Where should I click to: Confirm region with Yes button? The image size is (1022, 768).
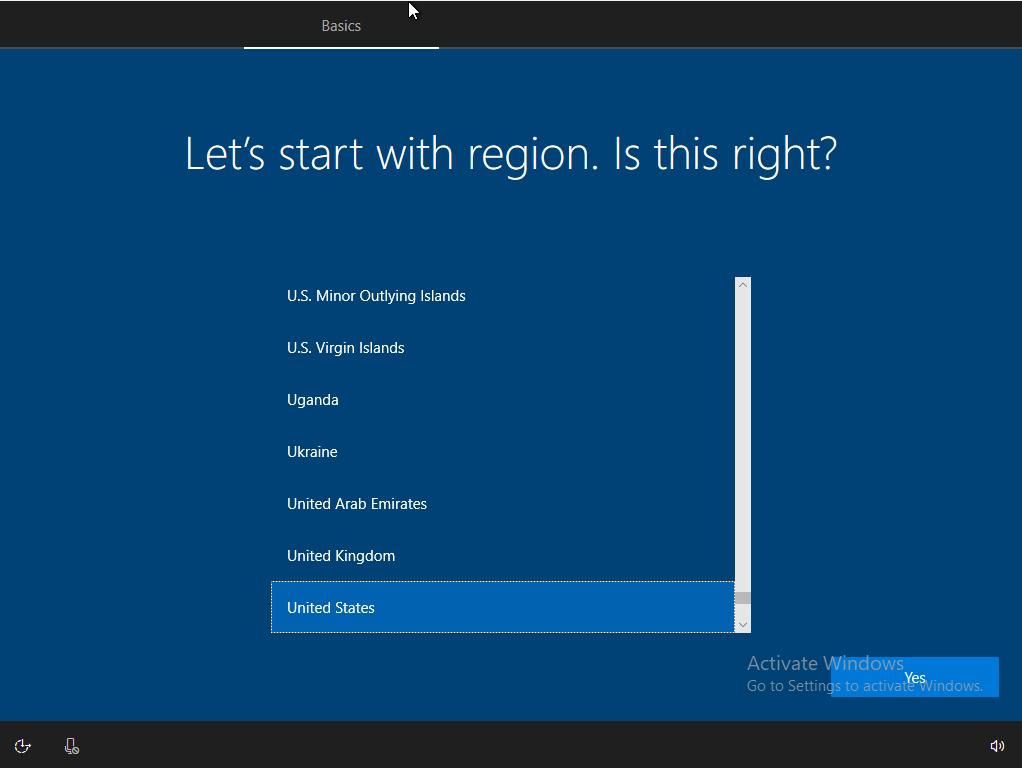point(914,677)
